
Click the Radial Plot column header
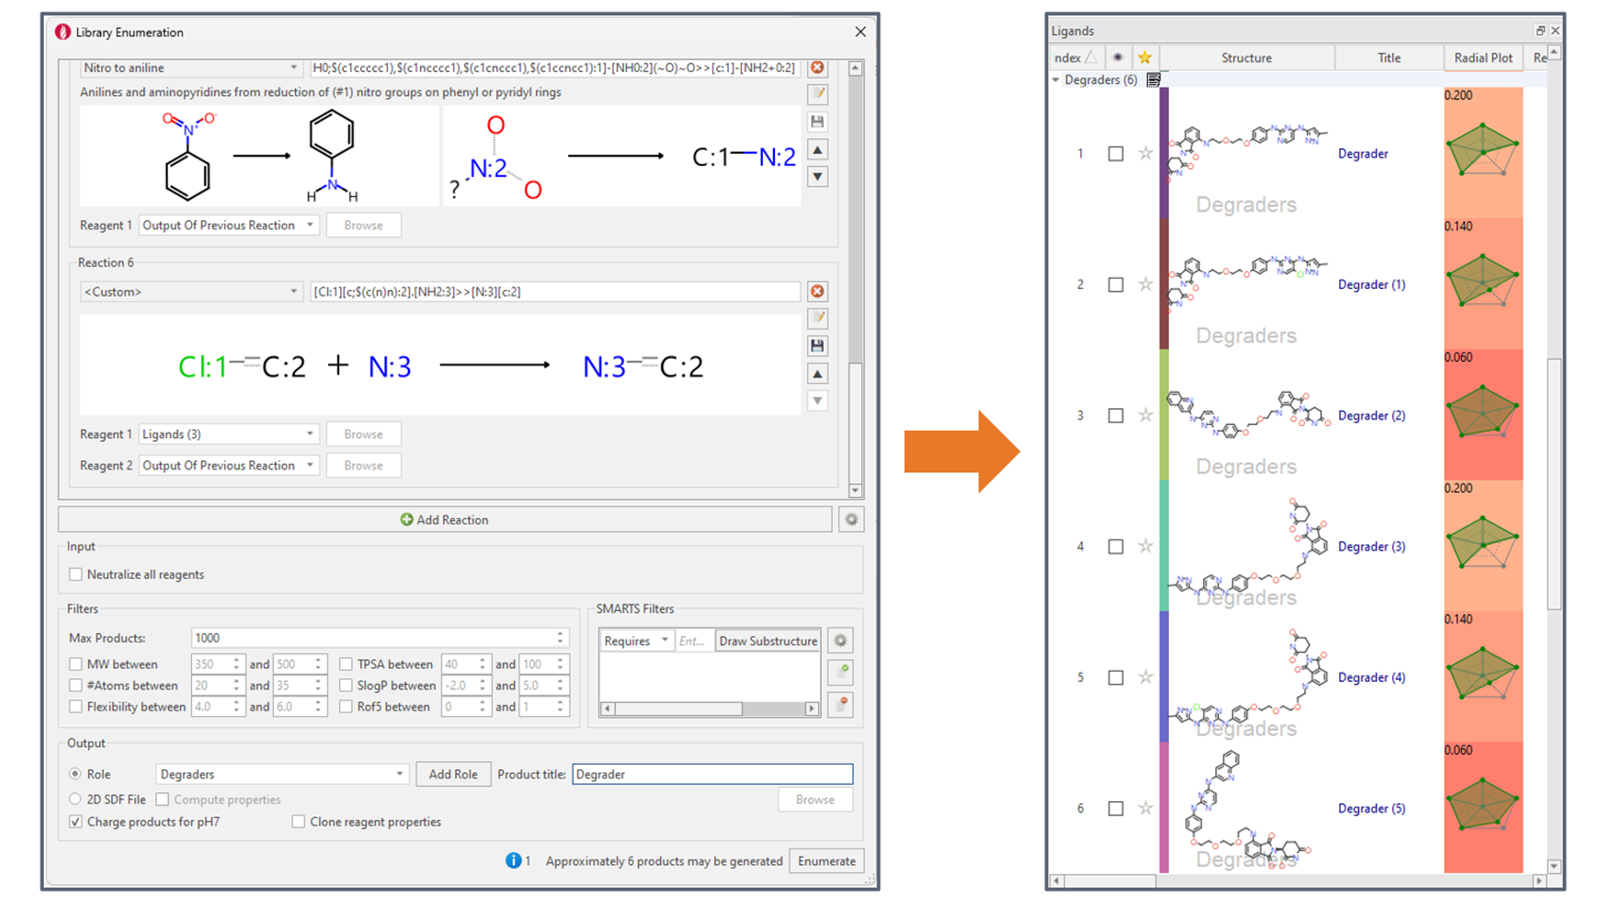1482,58
